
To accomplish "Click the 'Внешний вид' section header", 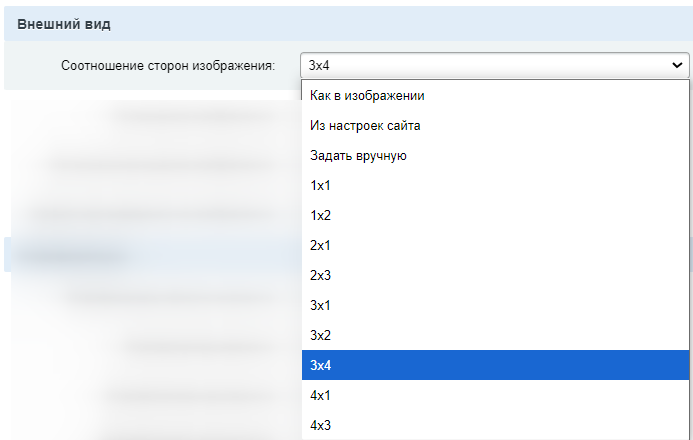I will [64, 23].
